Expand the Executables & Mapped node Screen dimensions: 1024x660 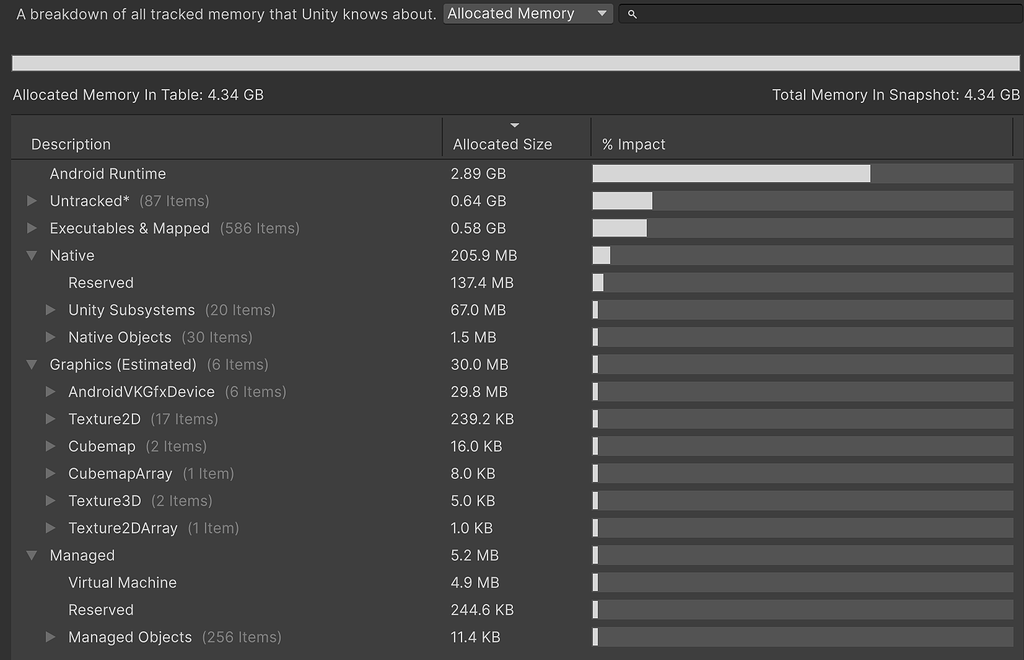(x=31, y=228)
